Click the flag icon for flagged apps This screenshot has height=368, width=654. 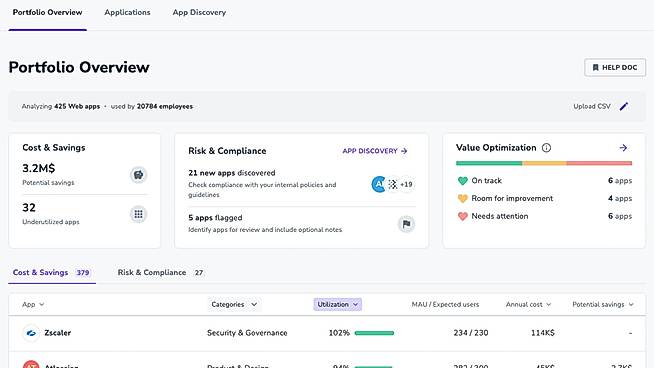(406, 224)
